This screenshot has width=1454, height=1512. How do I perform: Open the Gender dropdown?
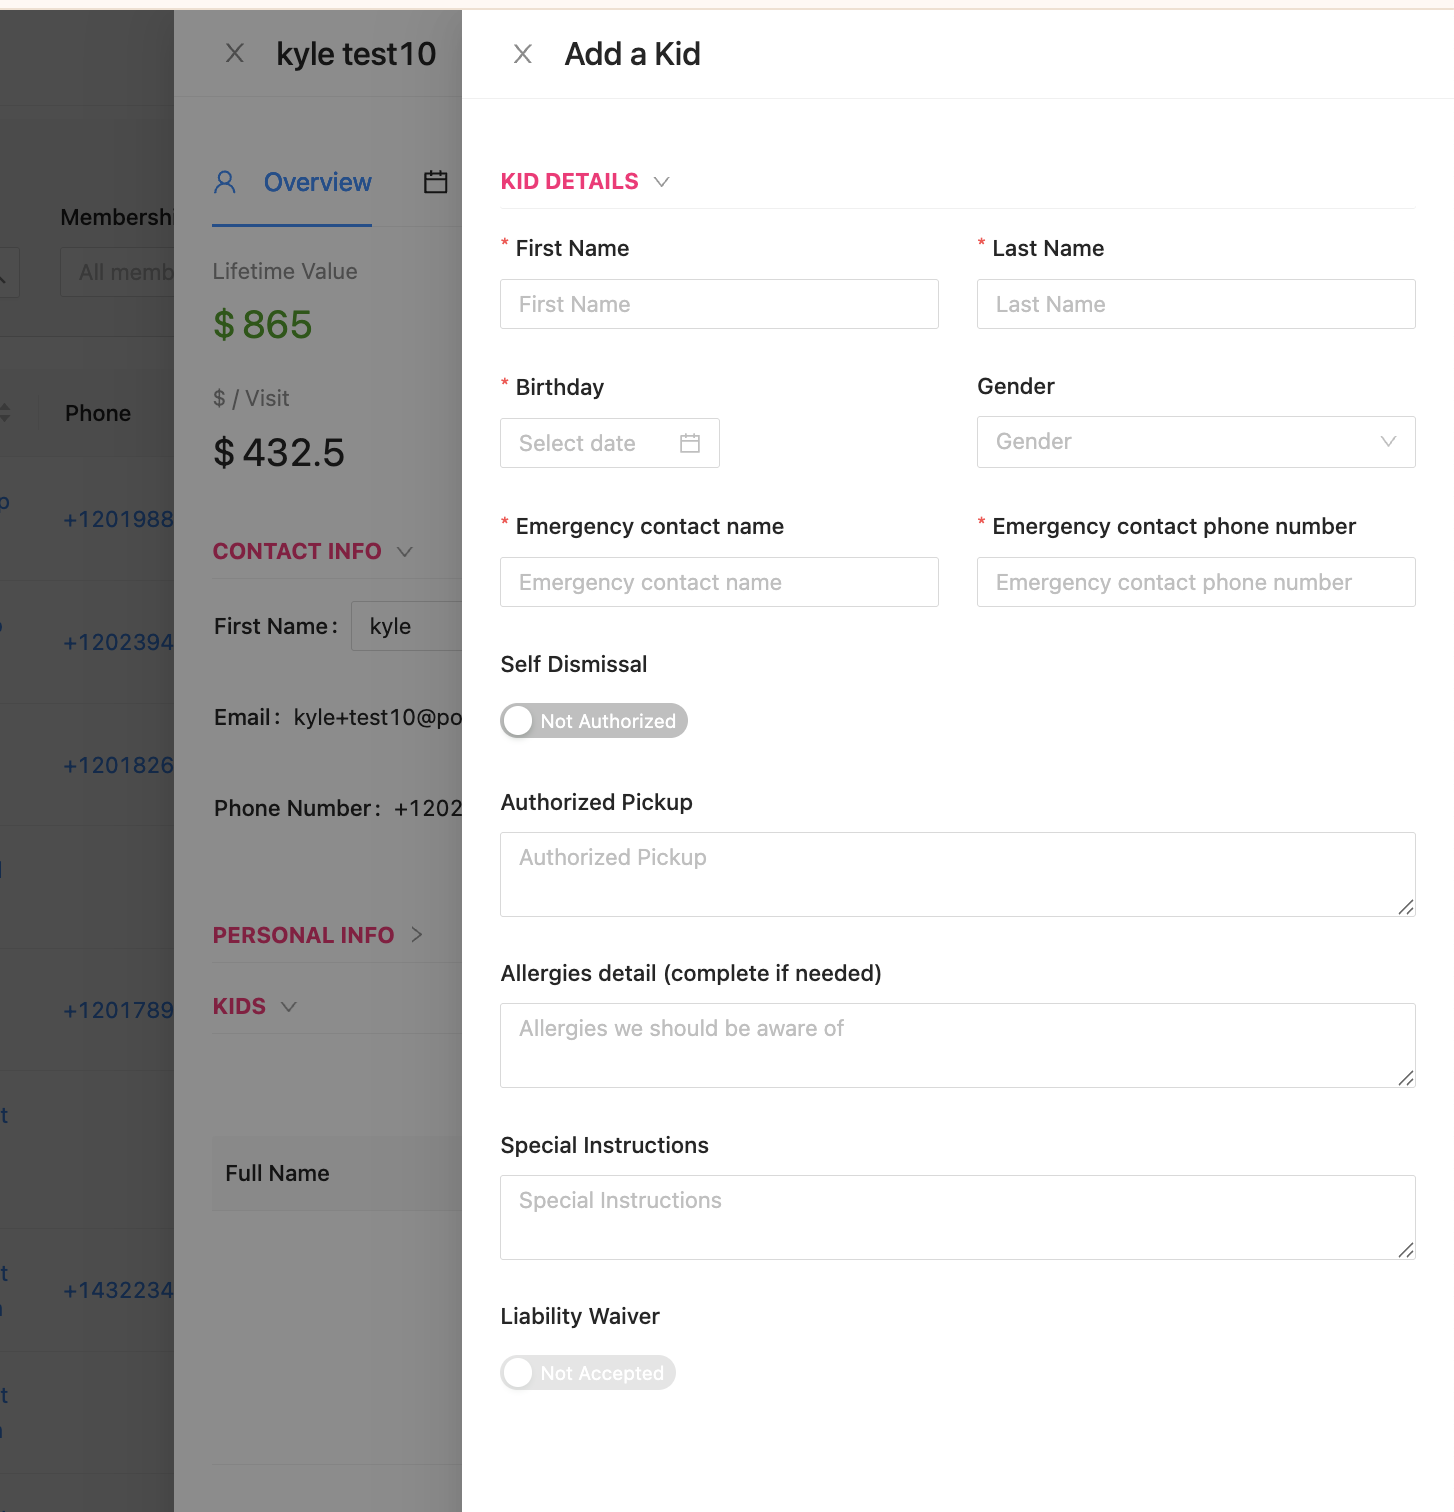(x=1195, y=442)
